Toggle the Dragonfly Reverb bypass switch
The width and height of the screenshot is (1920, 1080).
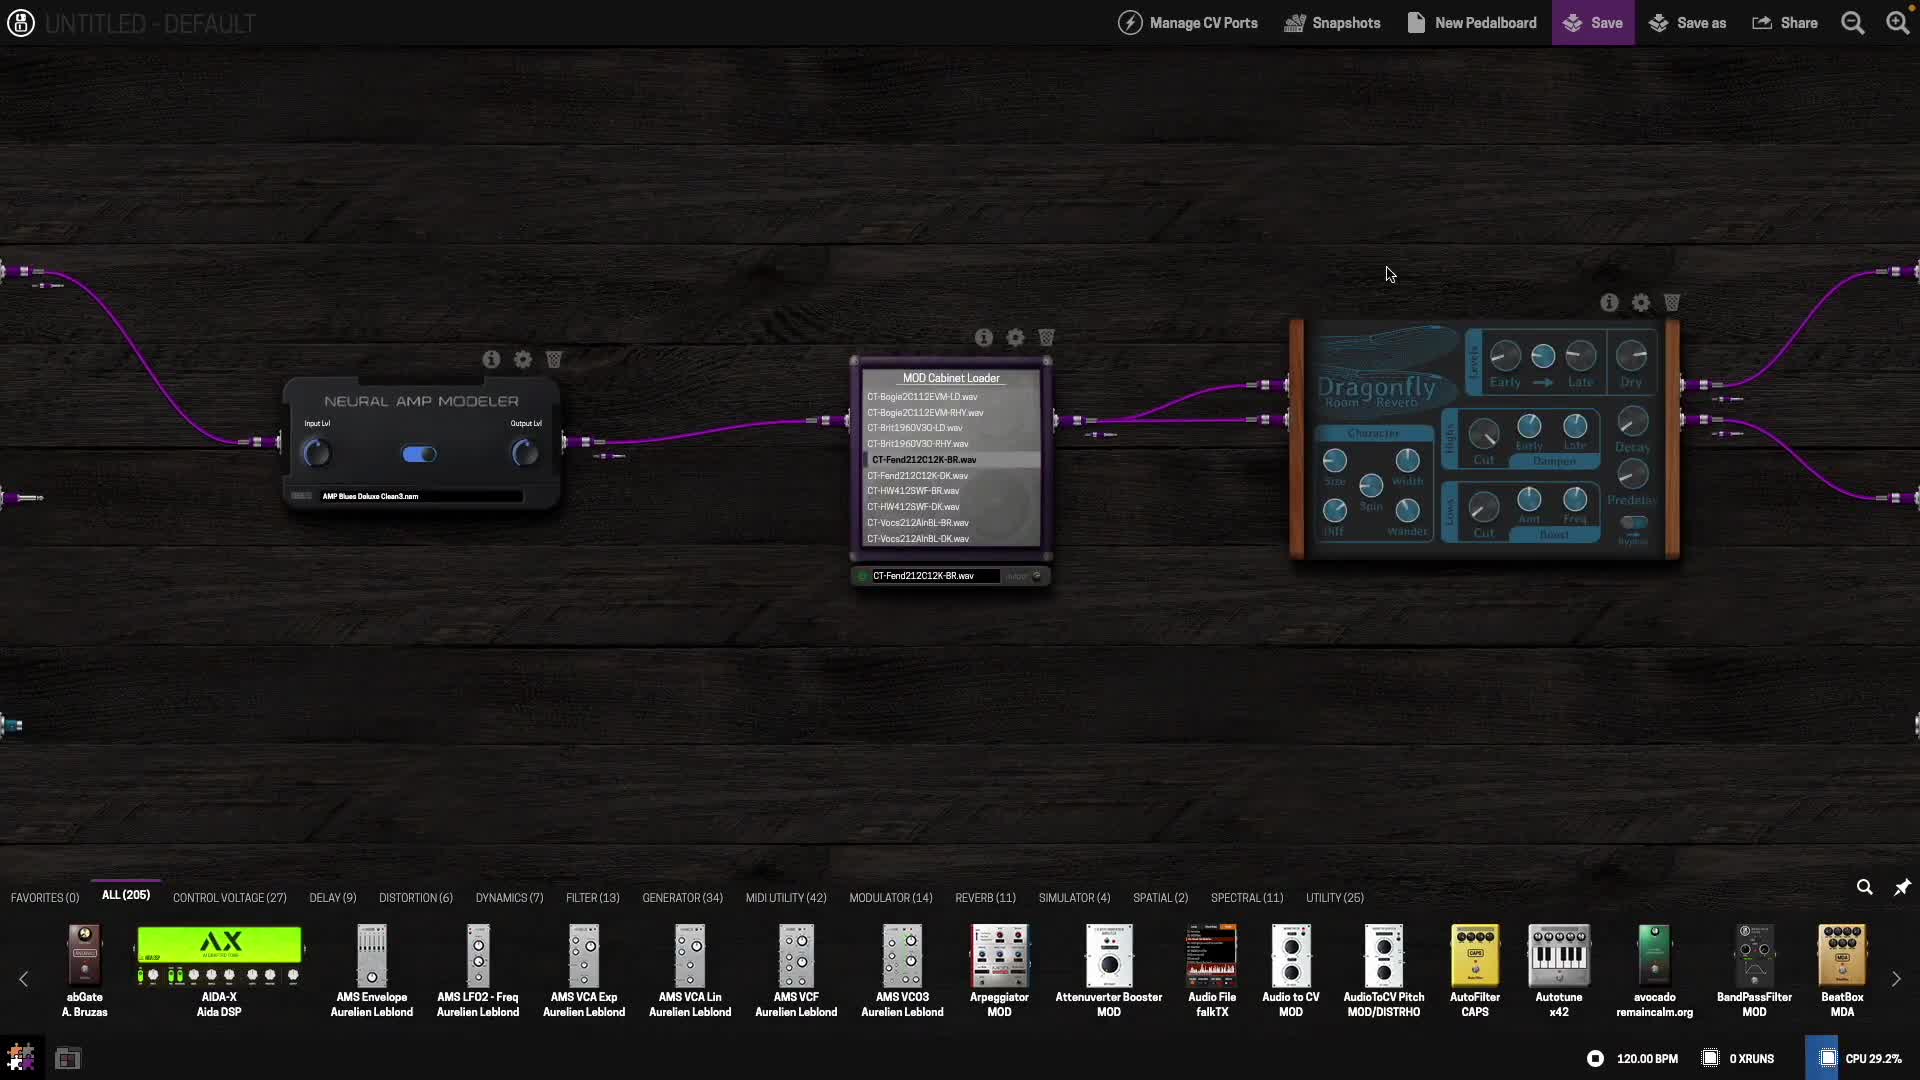point(1633,523)
